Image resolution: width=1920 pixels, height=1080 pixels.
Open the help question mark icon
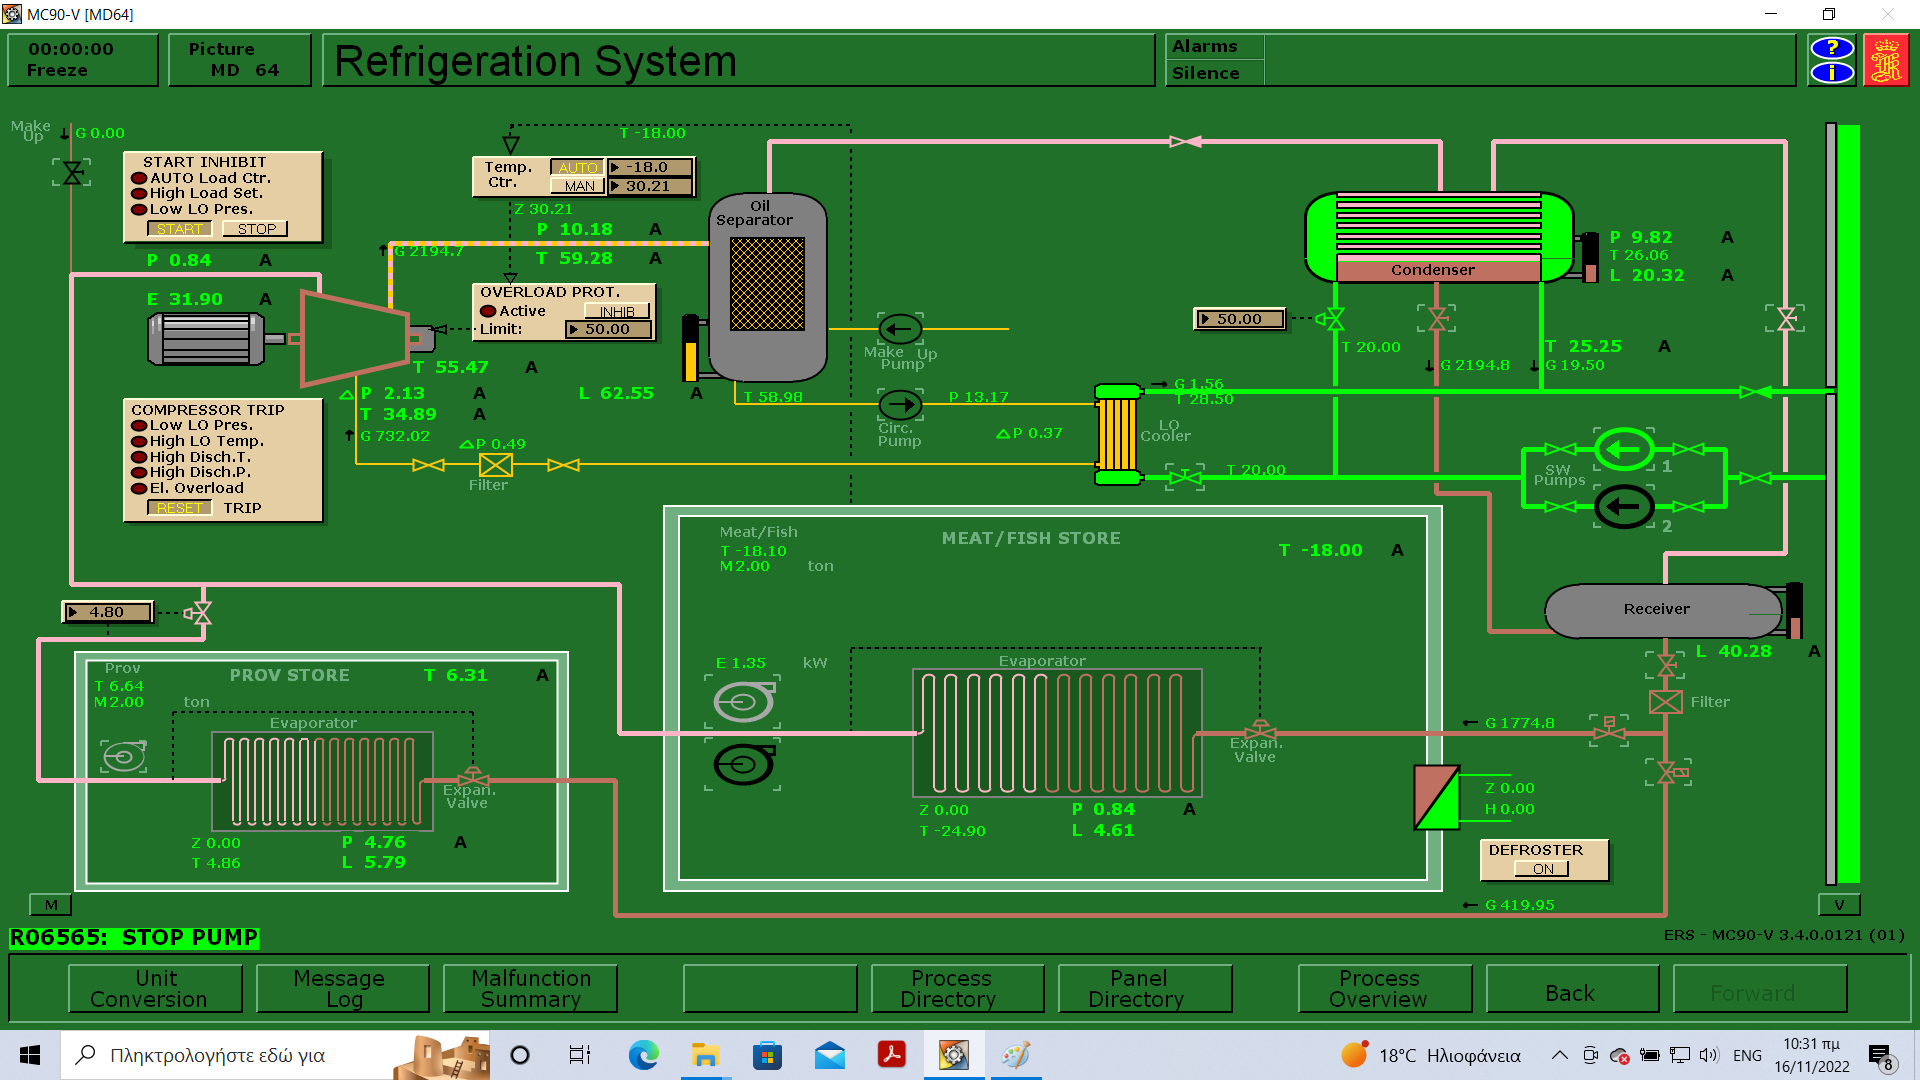(1832, 48)
